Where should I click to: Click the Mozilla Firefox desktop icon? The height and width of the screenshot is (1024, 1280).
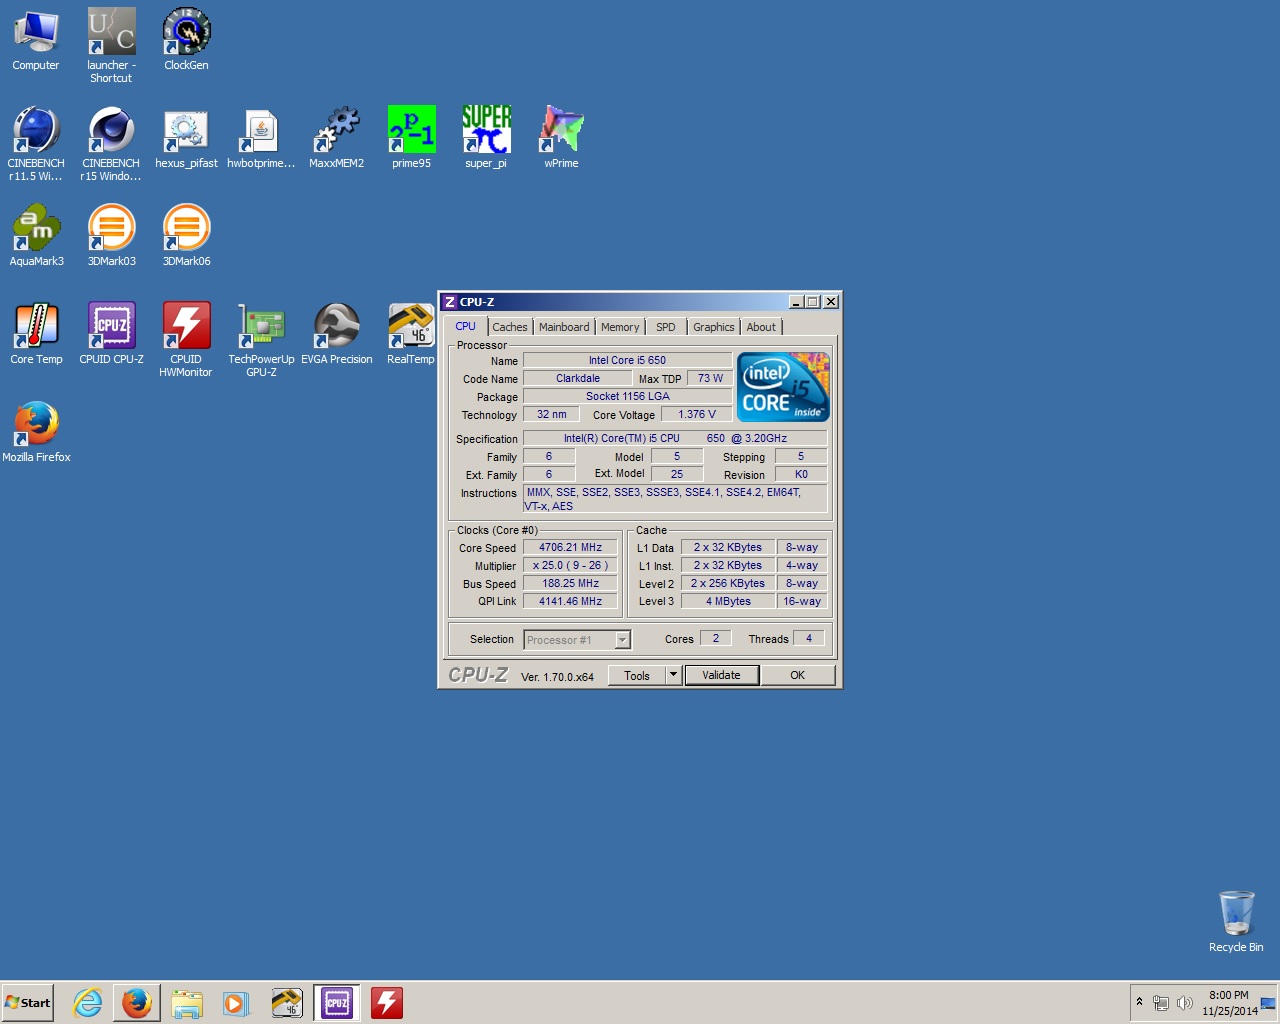click(x=36, y=432)
